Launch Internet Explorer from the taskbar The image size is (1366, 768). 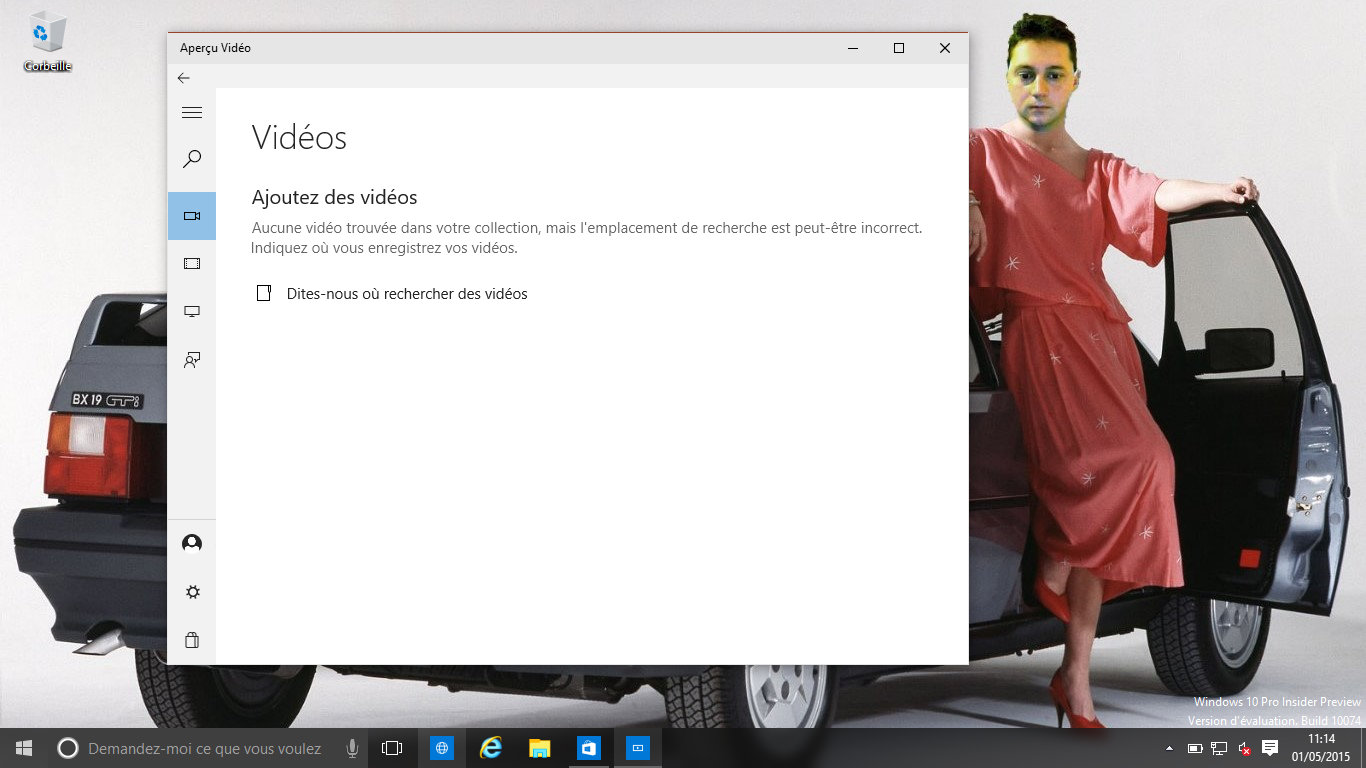coord(490,748)
